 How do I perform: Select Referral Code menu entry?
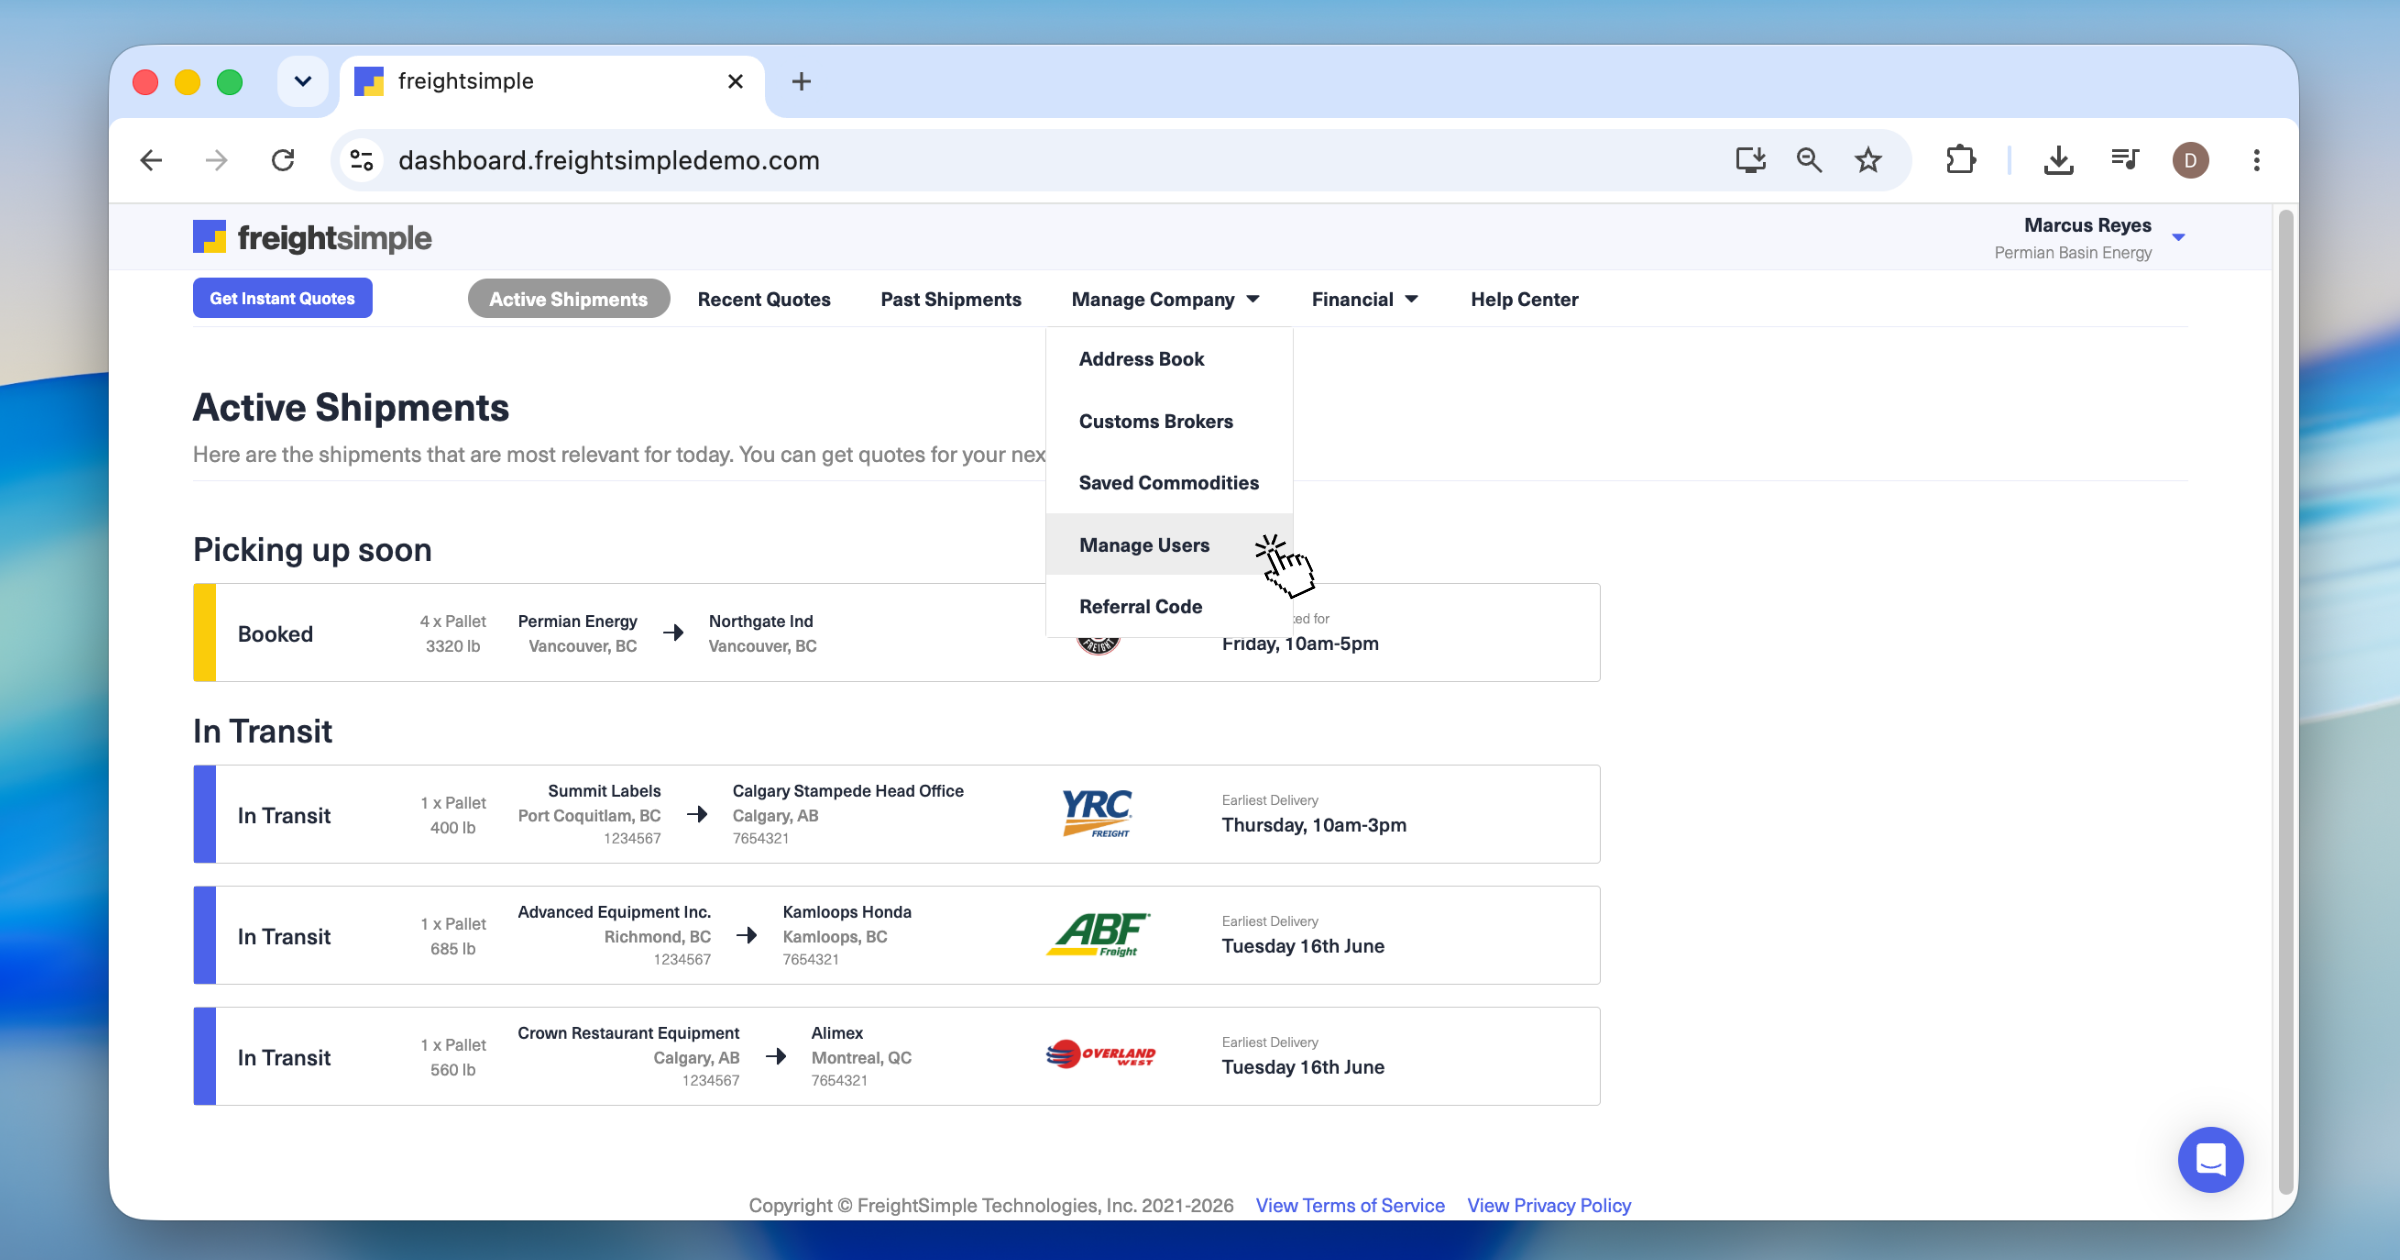coord(1169,606)
